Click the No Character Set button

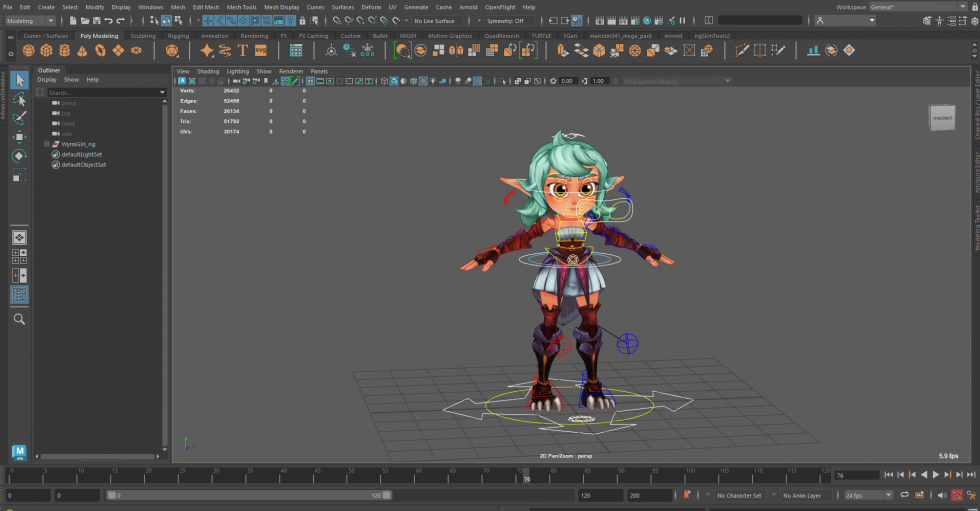(740, 495)
